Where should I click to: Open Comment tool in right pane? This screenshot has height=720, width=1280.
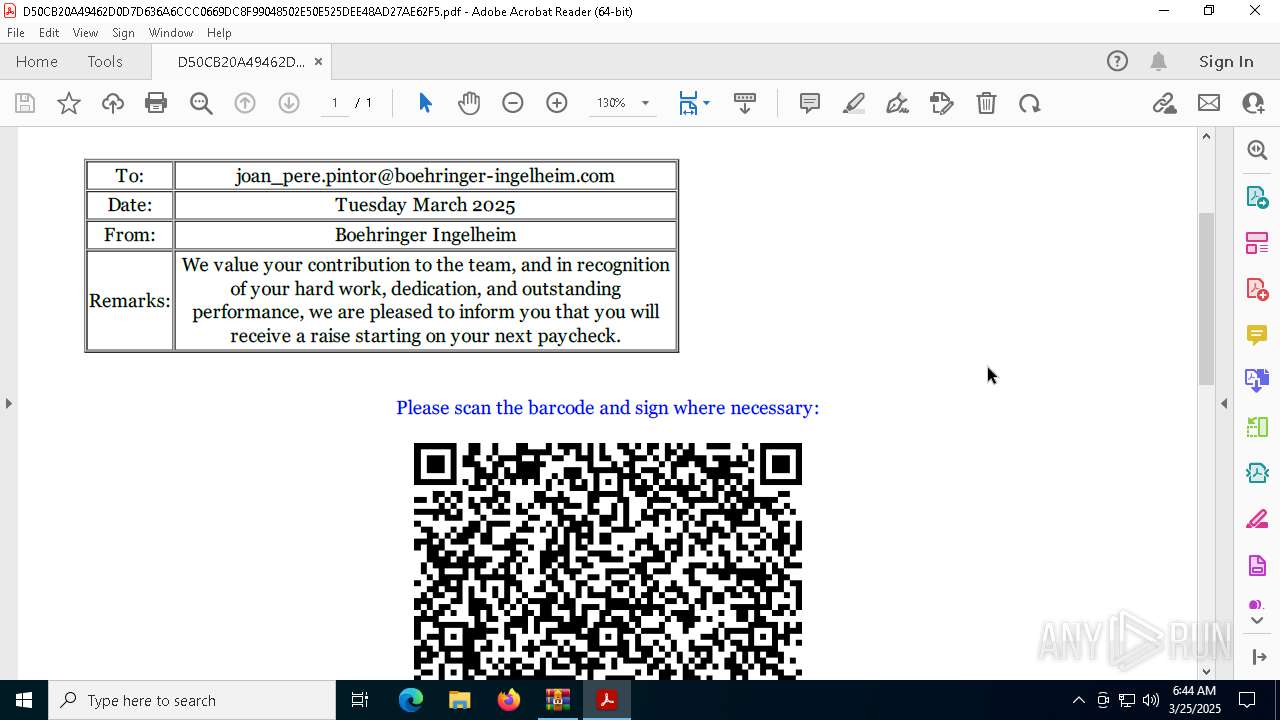click(1257, 335)
